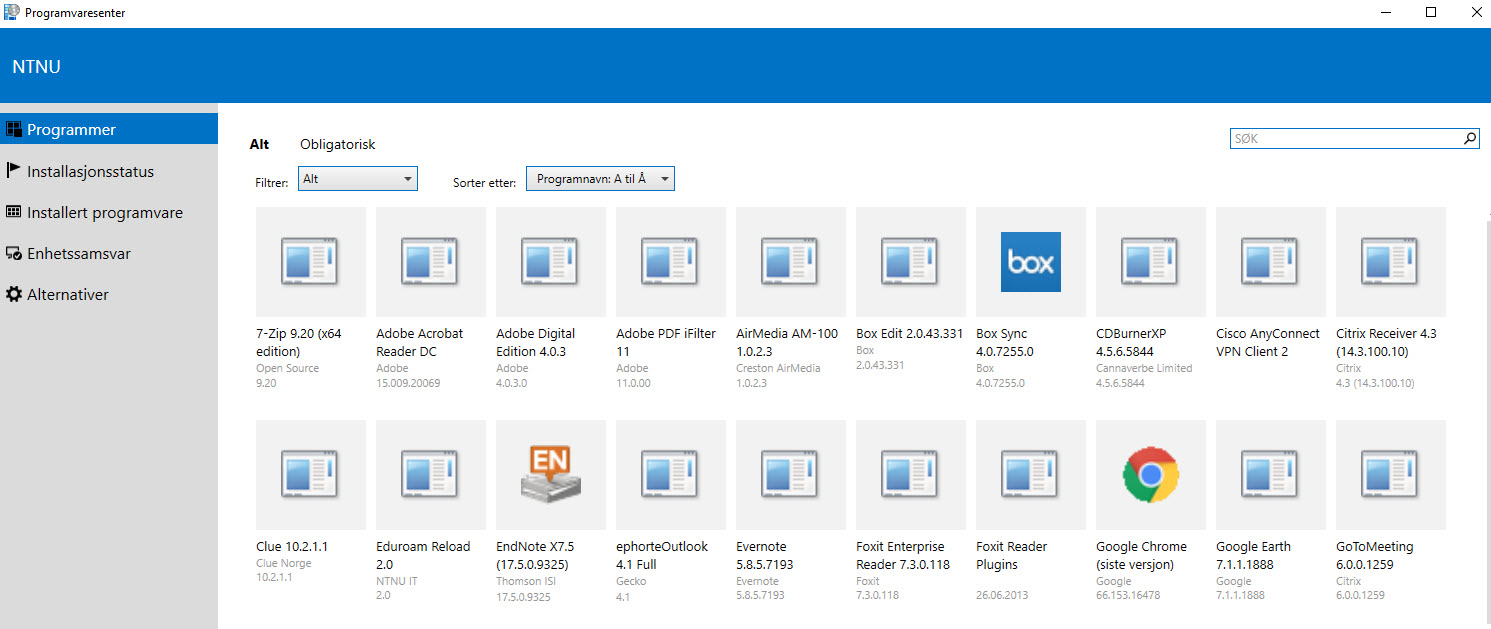Click the Cisco AnyConnect VPN Client 2 label
The image size is (1491, 629).
click(x=1268, y=342)
